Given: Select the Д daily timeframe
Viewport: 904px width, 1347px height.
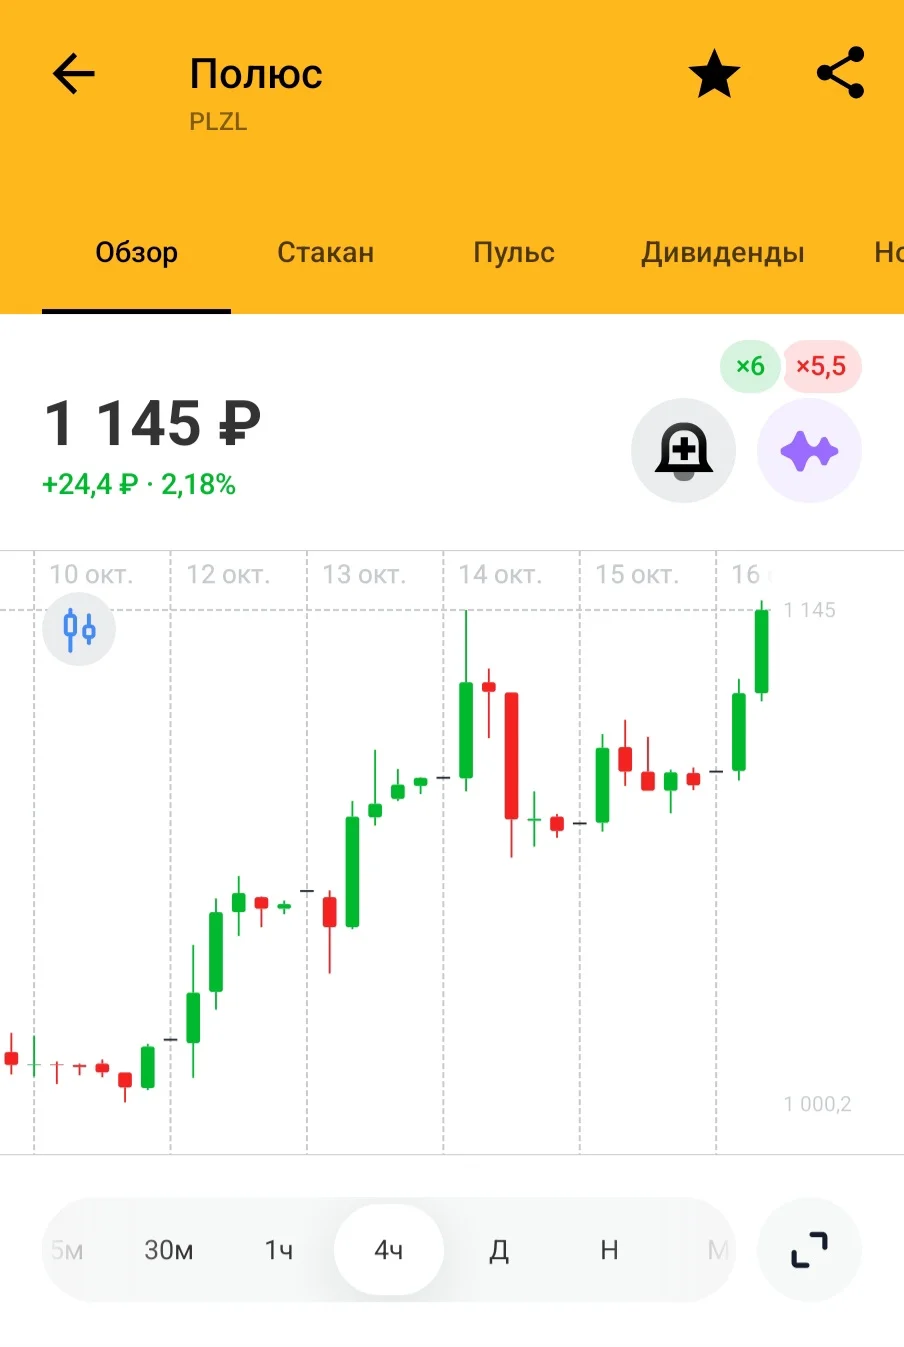Looking at the screenshot, I should pos(499,1250).
